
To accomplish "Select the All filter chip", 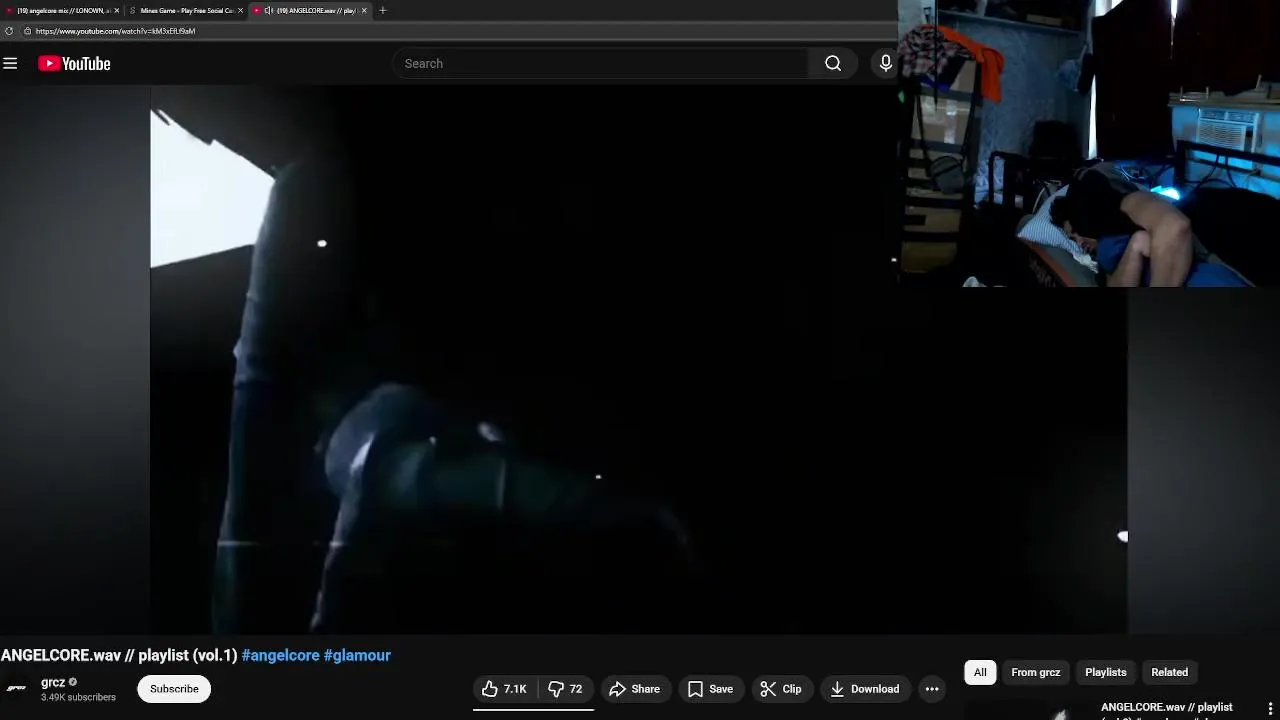I will 980,672.
